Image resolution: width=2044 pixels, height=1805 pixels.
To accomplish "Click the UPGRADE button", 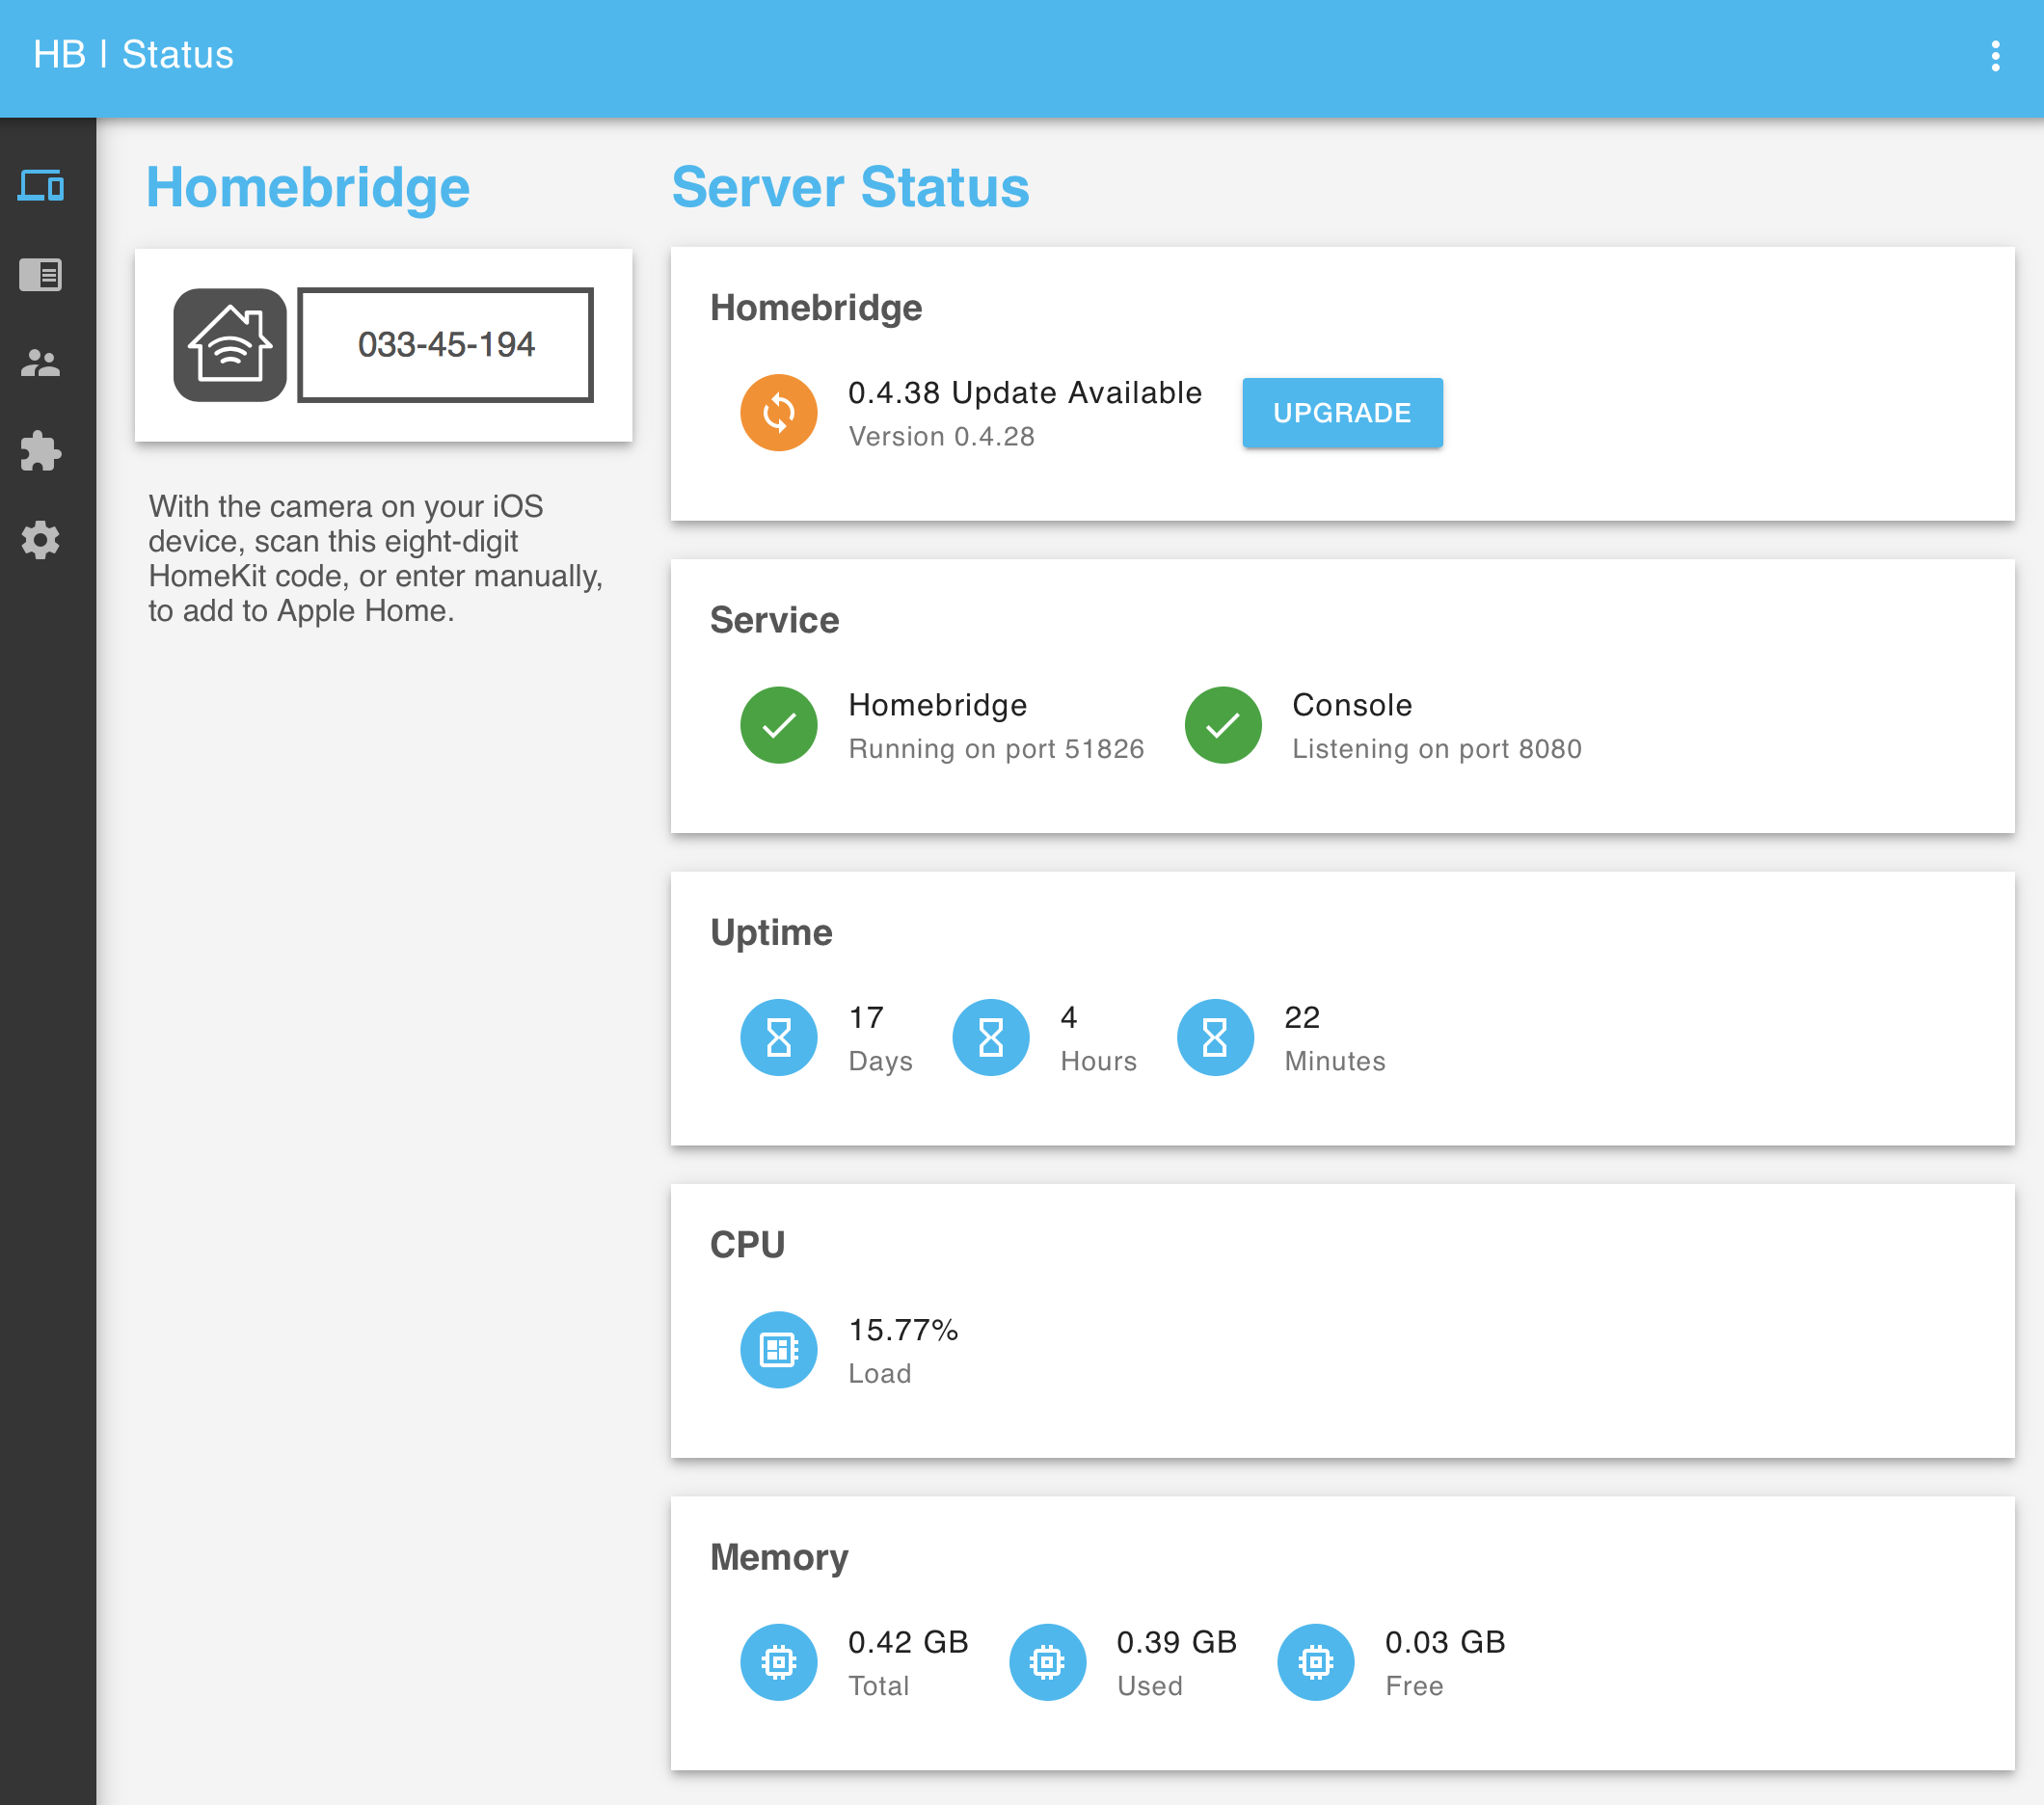I will (1342, 412).
